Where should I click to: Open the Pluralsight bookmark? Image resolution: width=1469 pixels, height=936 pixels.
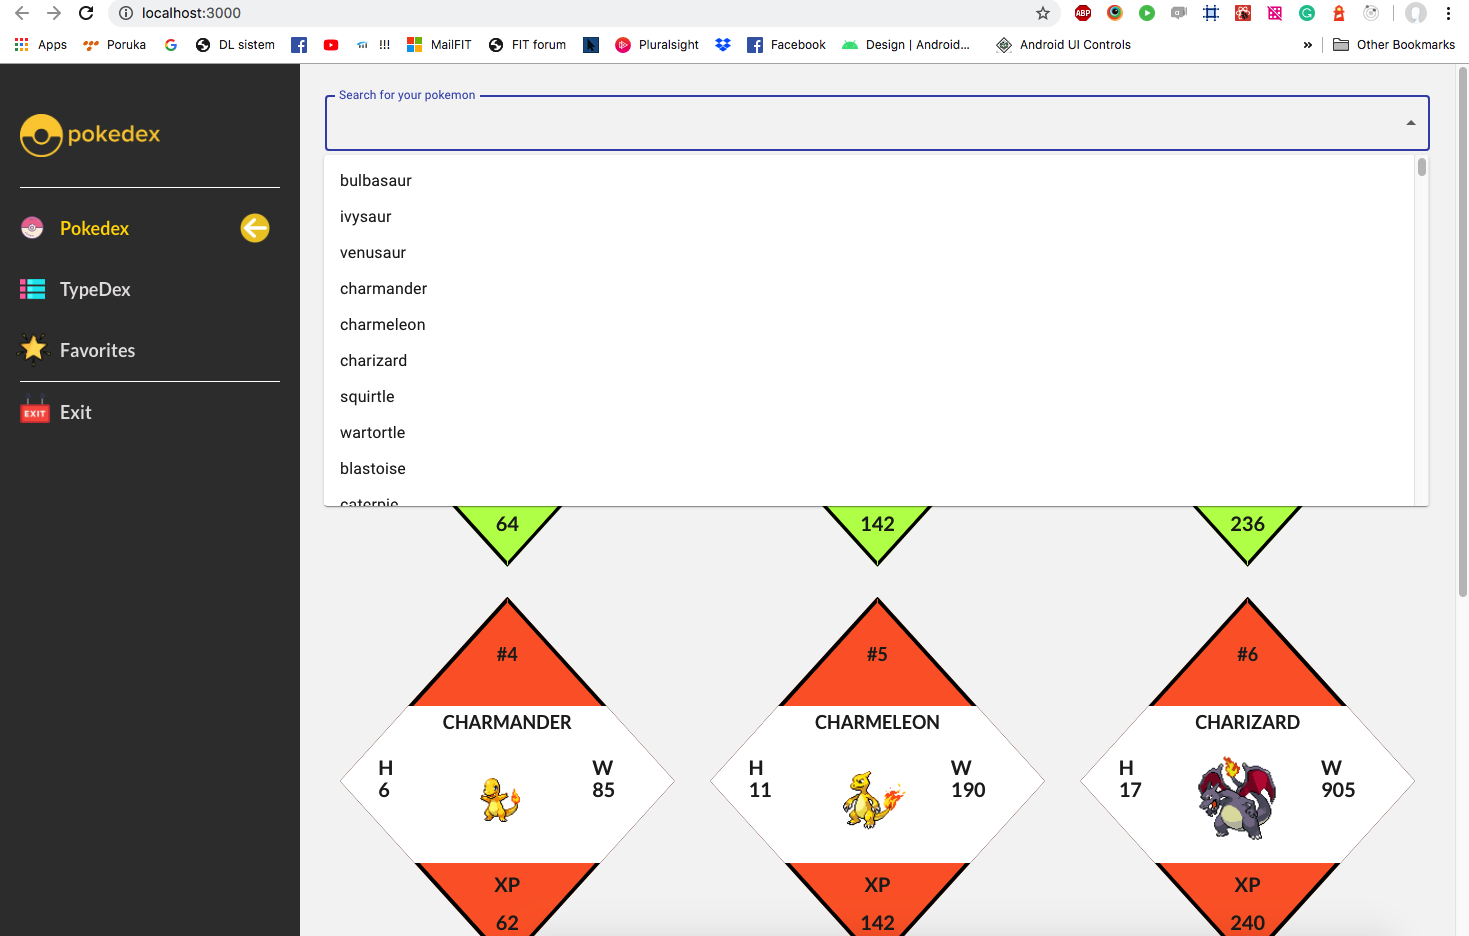click(657, 44)
